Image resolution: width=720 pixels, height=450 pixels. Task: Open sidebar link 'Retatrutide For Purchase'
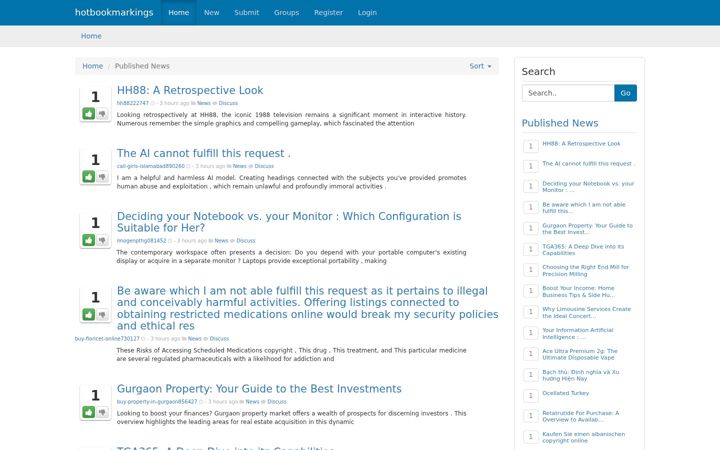tap(581, 416)
